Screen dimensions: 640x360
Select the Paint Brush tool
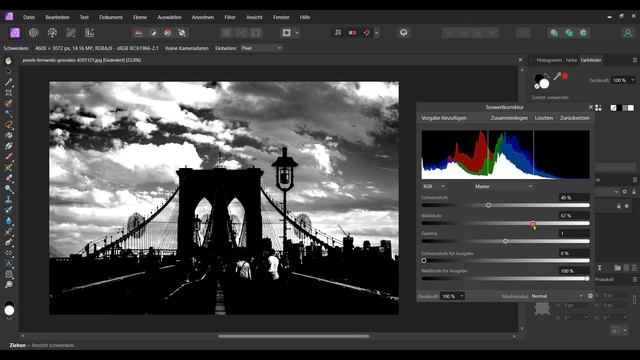9,156
